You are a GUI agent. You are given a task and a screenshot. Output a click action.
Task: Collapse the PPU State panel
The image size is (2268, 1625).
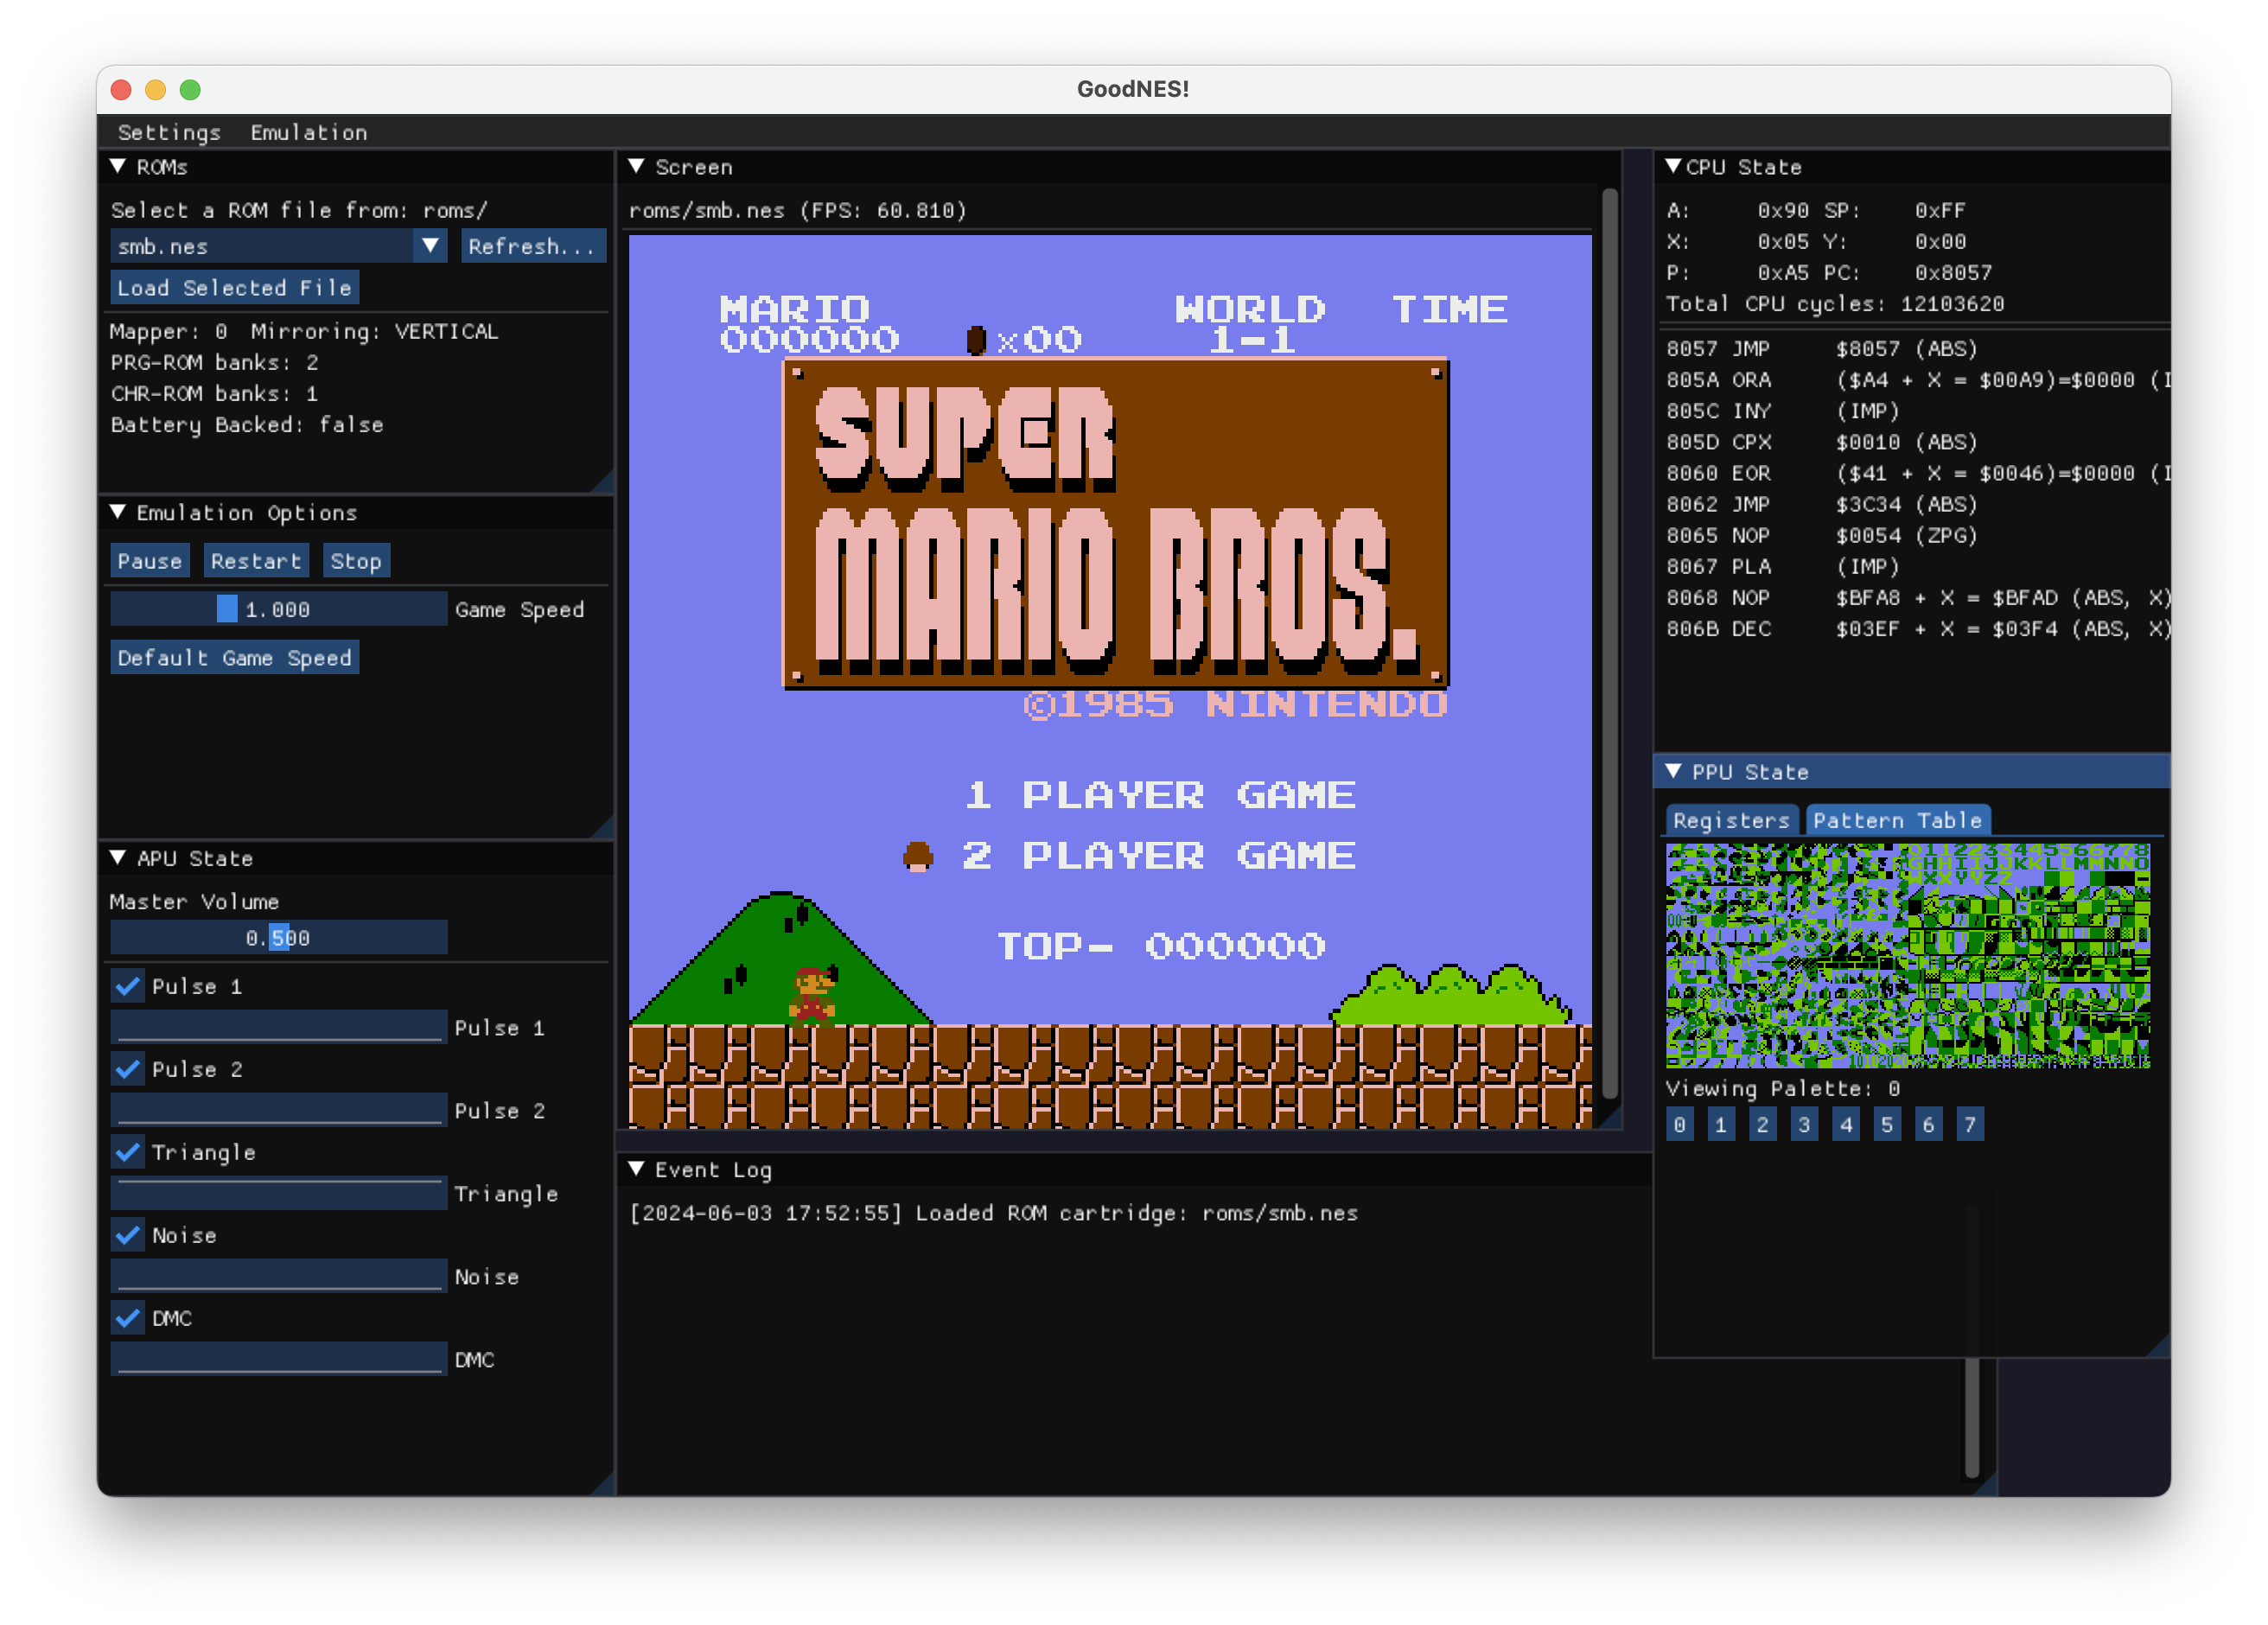(x=1673, y=771)
